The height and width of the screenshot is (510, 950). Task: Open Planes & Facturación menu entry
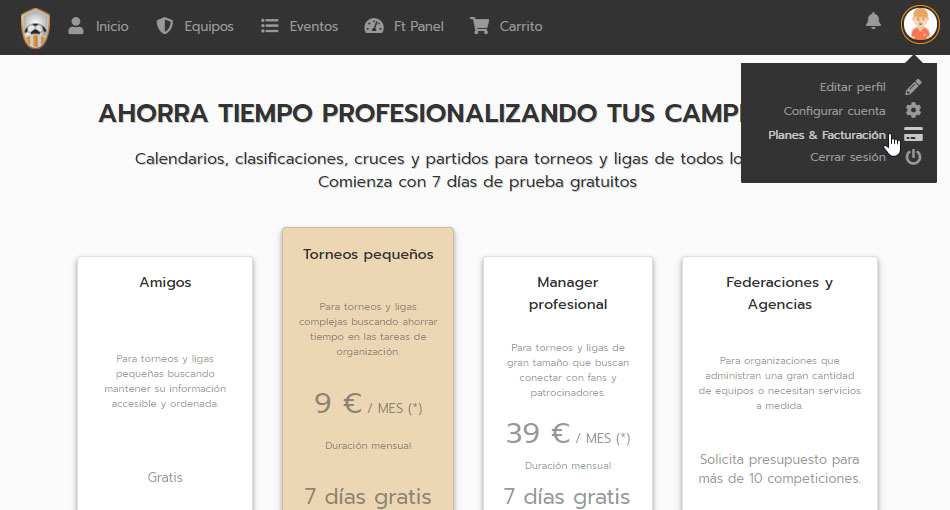(x=826, y=135)
